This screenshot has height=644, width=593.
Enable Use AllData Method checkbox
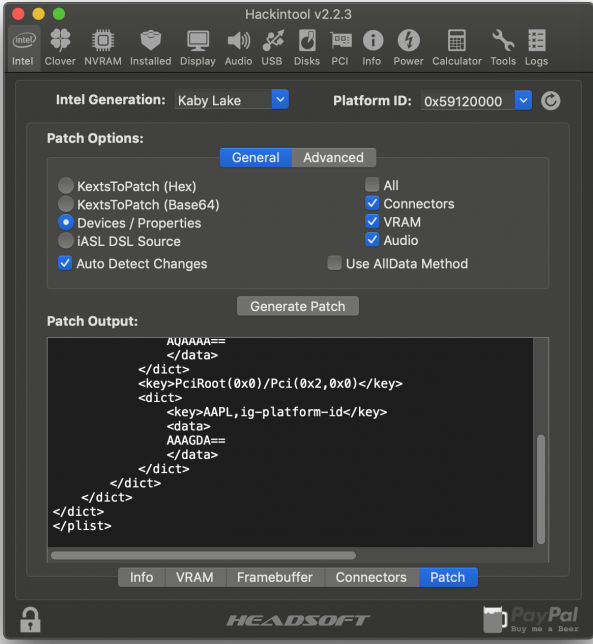point(334,263)
